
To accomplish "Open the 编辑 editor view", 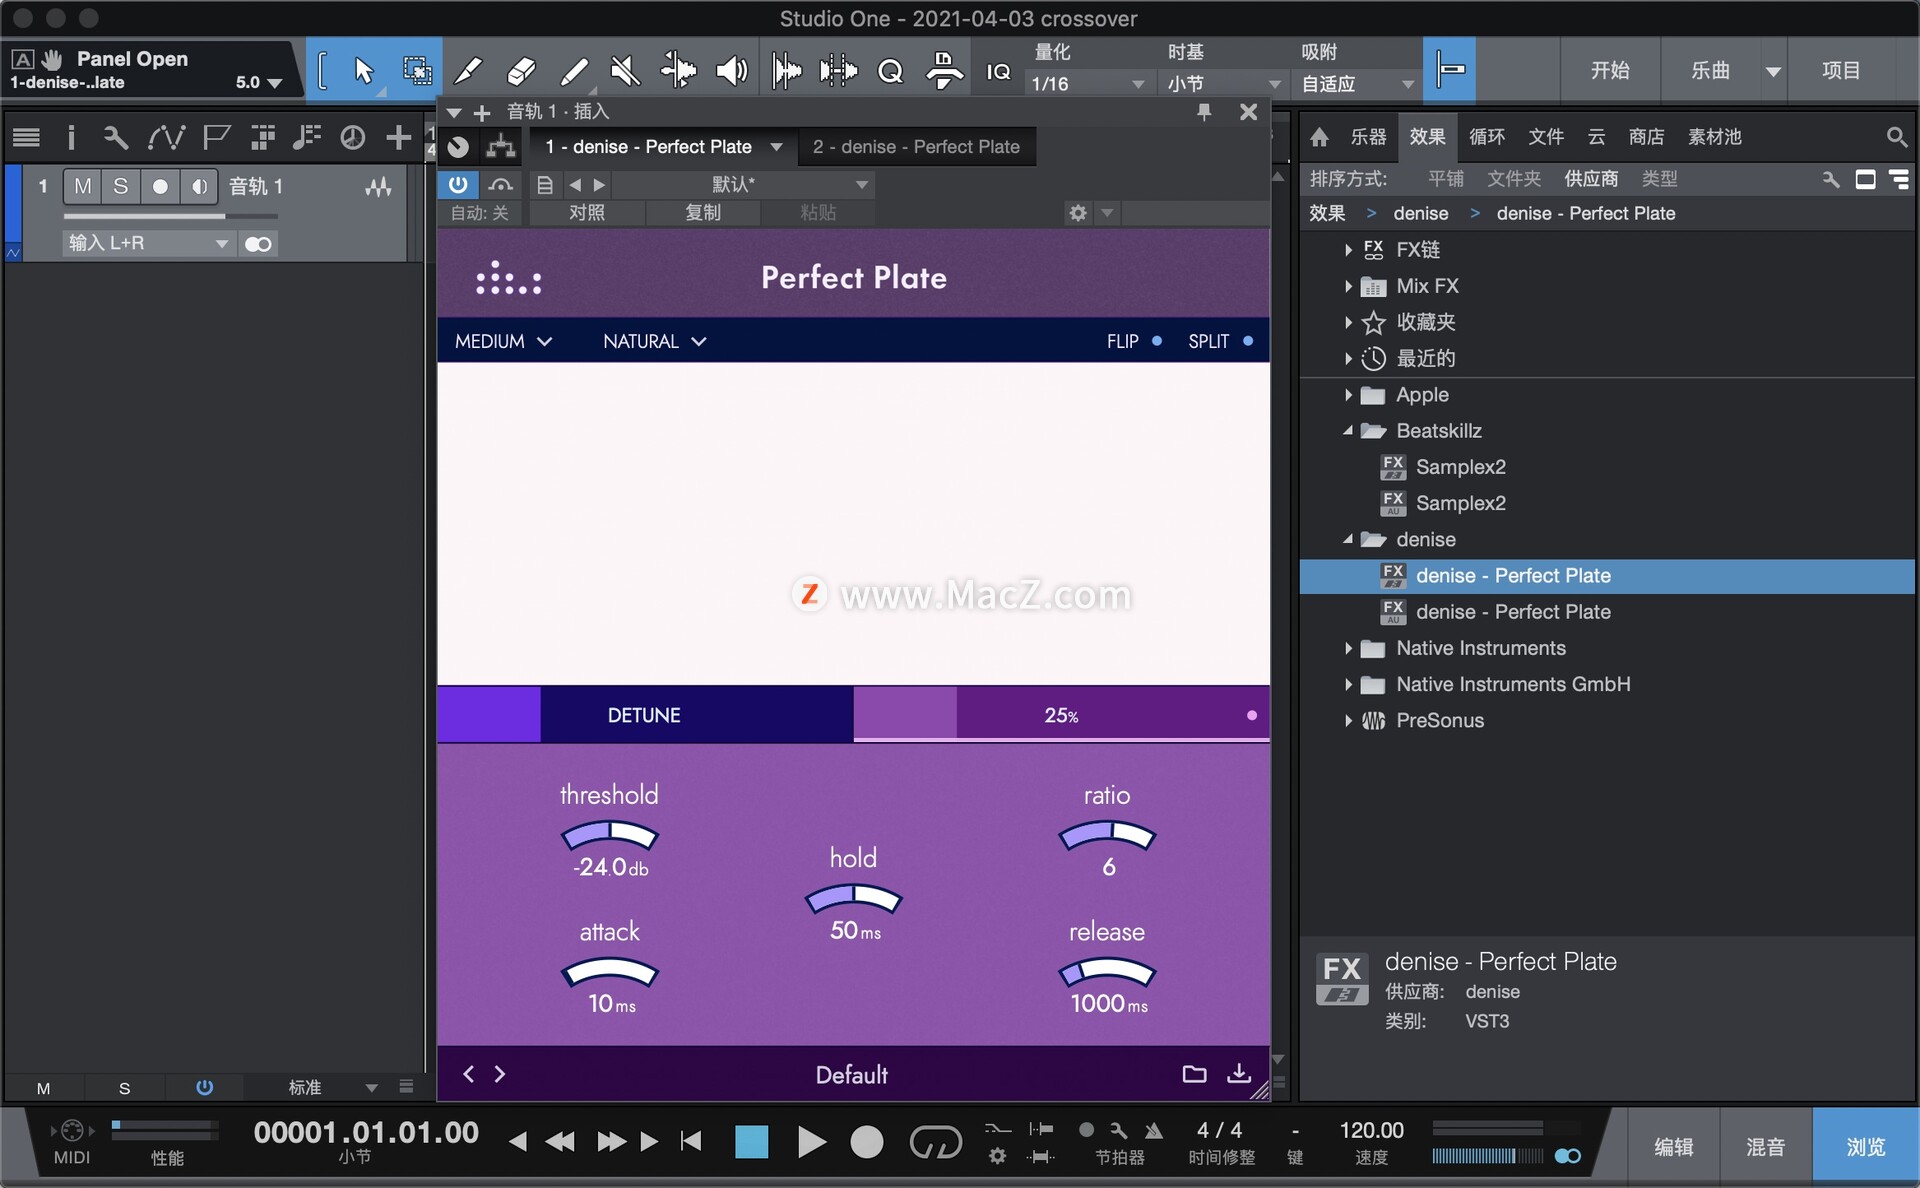I will pyautogui.click(x=1673, y=1147).
